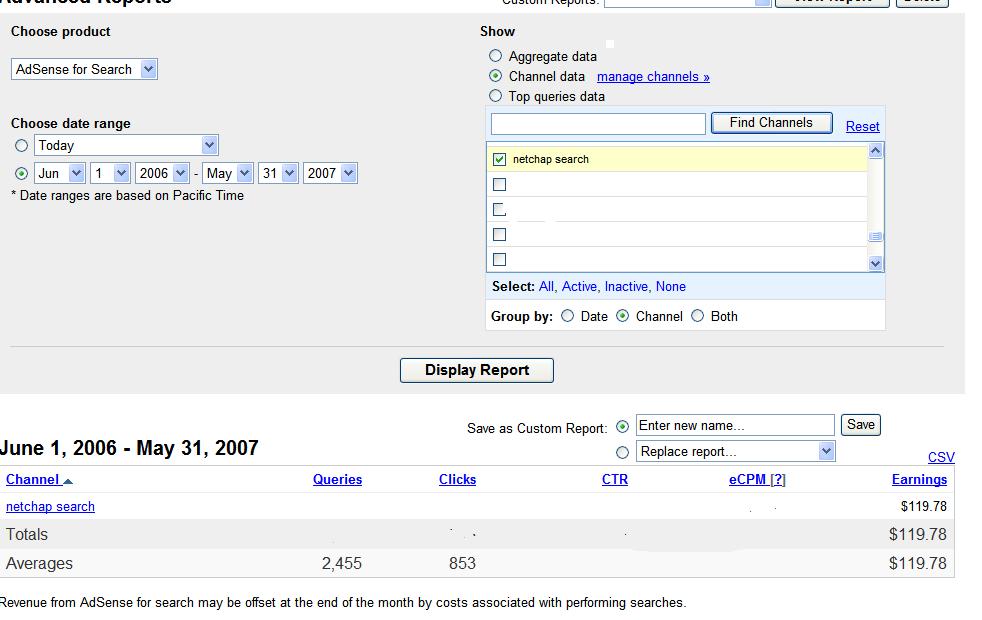The height and width of the screenshot is (620, 982).
Task: Click the Find Channels button
Action: point(772,123)
